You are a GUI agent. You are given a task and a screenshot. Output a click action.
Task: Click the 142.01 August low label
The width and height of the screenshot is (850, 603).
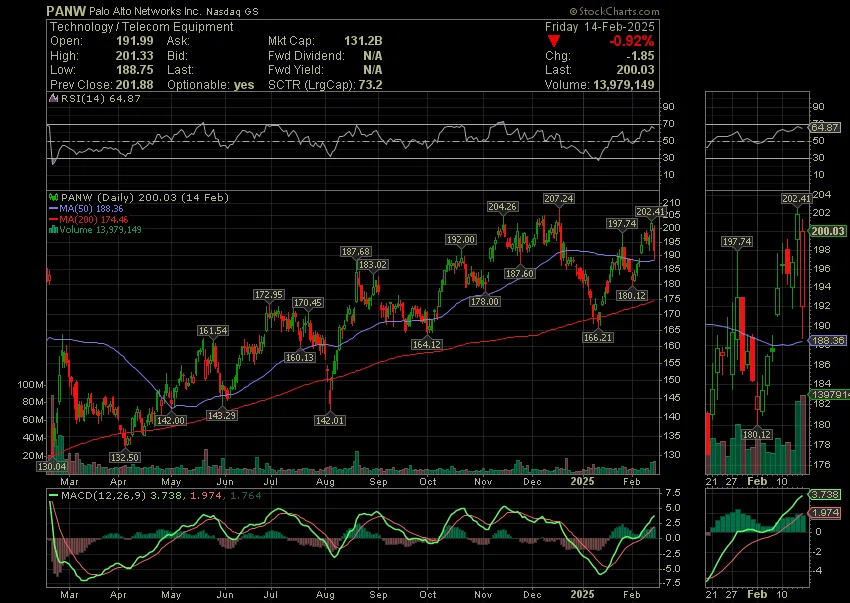pyautogui.click(x=330, y=420)
